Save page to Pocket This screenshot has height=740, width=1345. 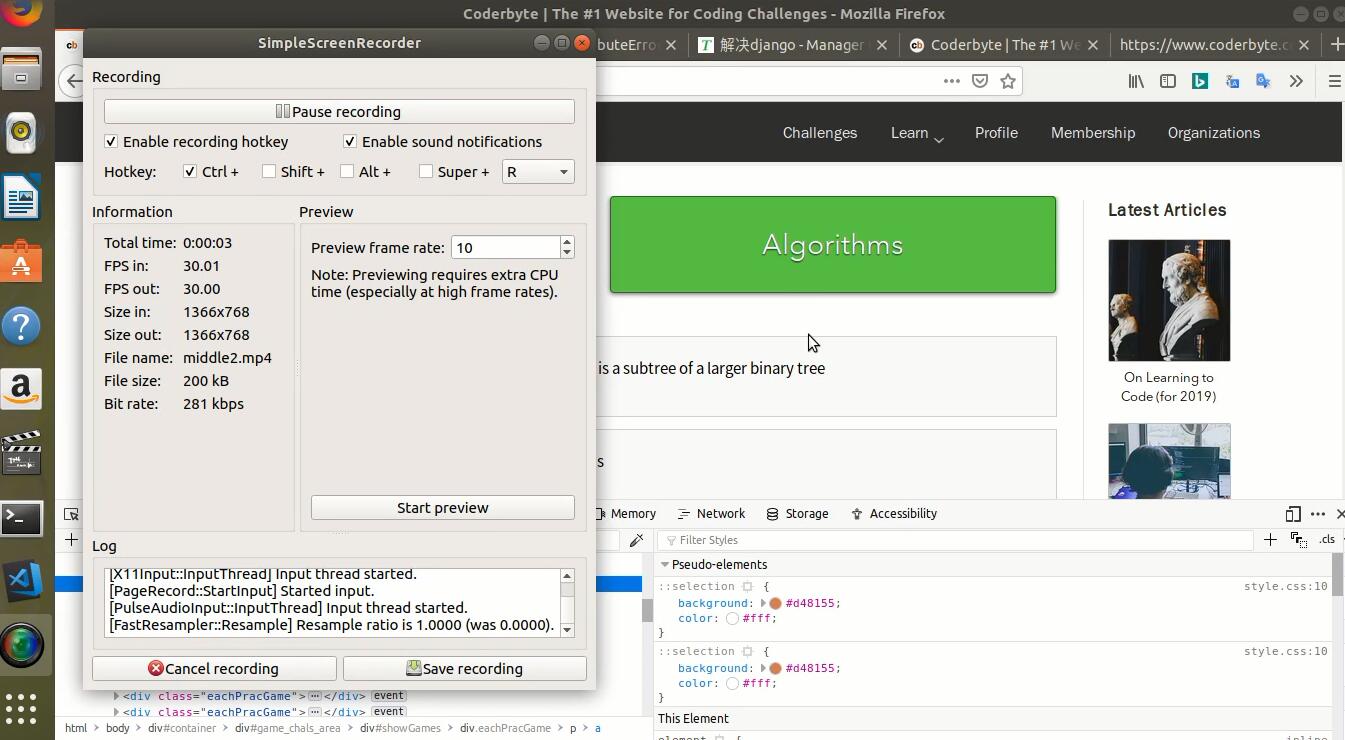coord(980,81)
